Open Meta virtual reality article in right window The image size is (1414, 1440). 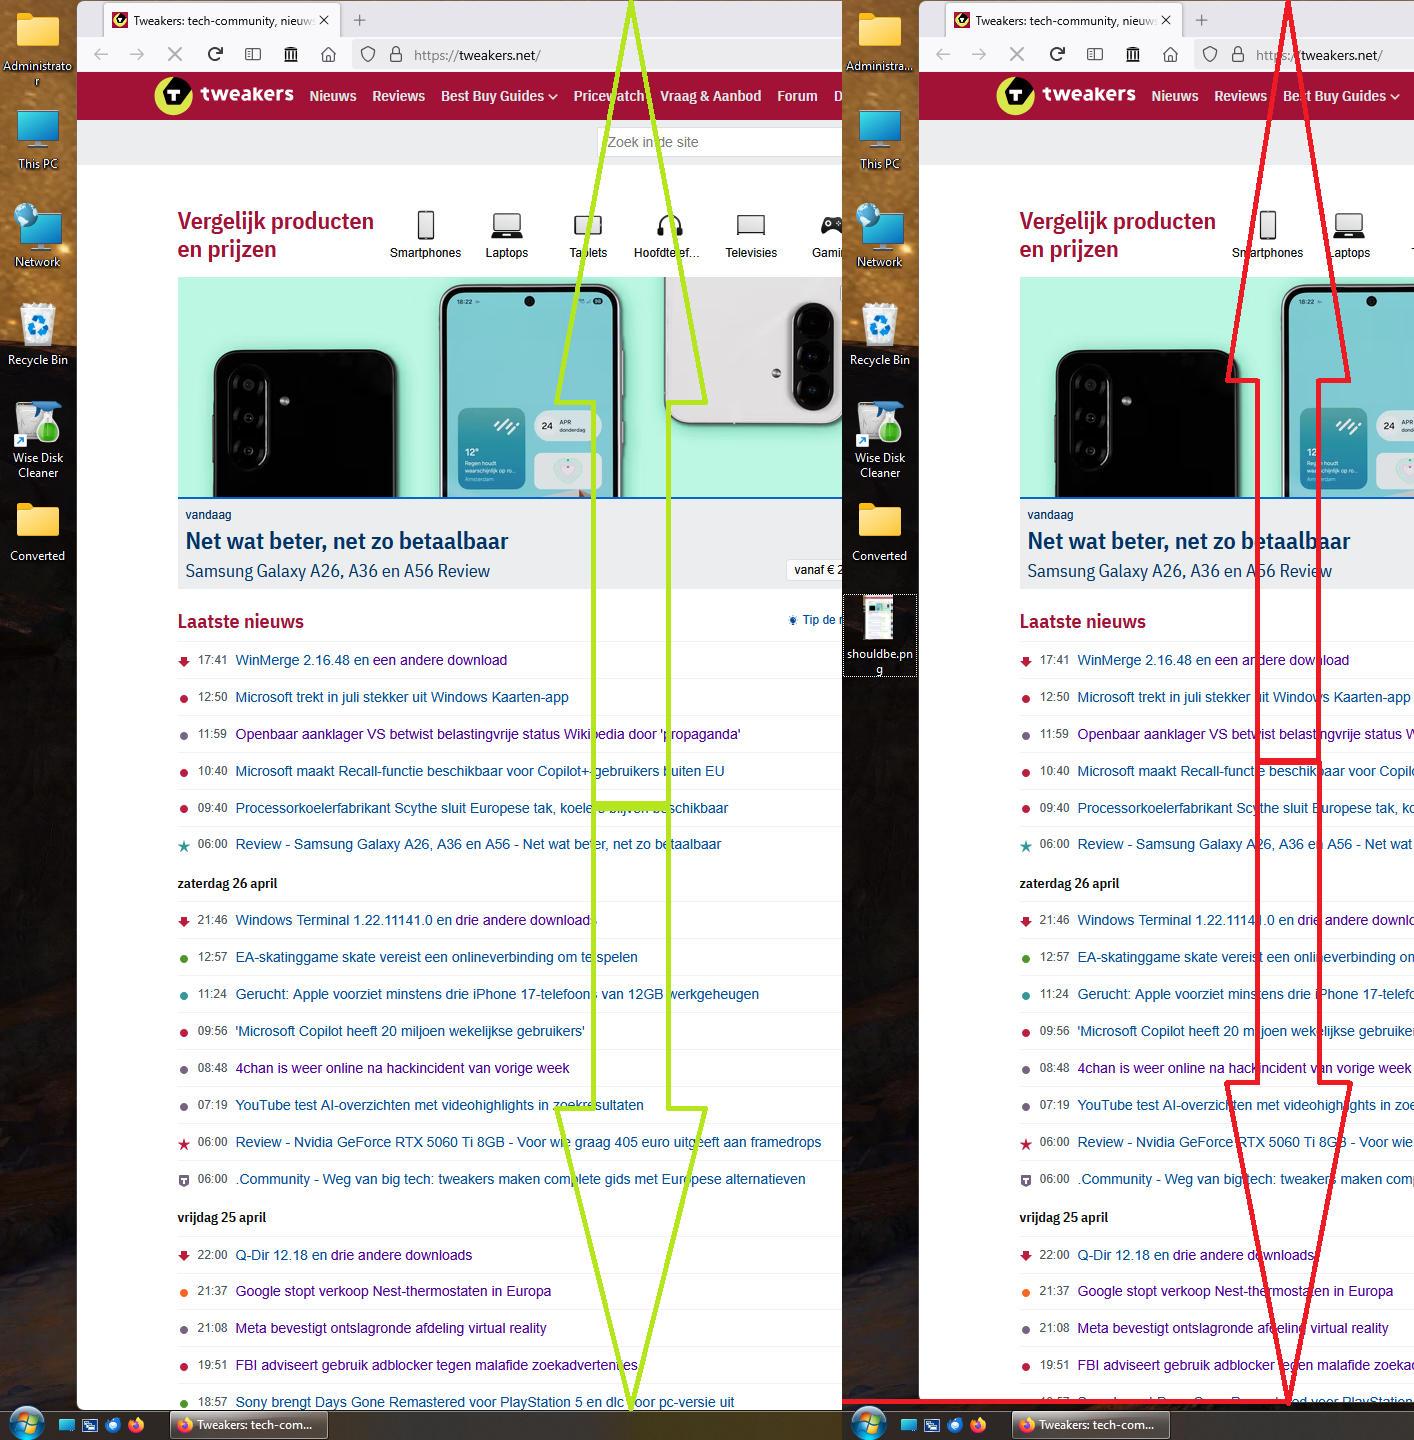1233,1328
